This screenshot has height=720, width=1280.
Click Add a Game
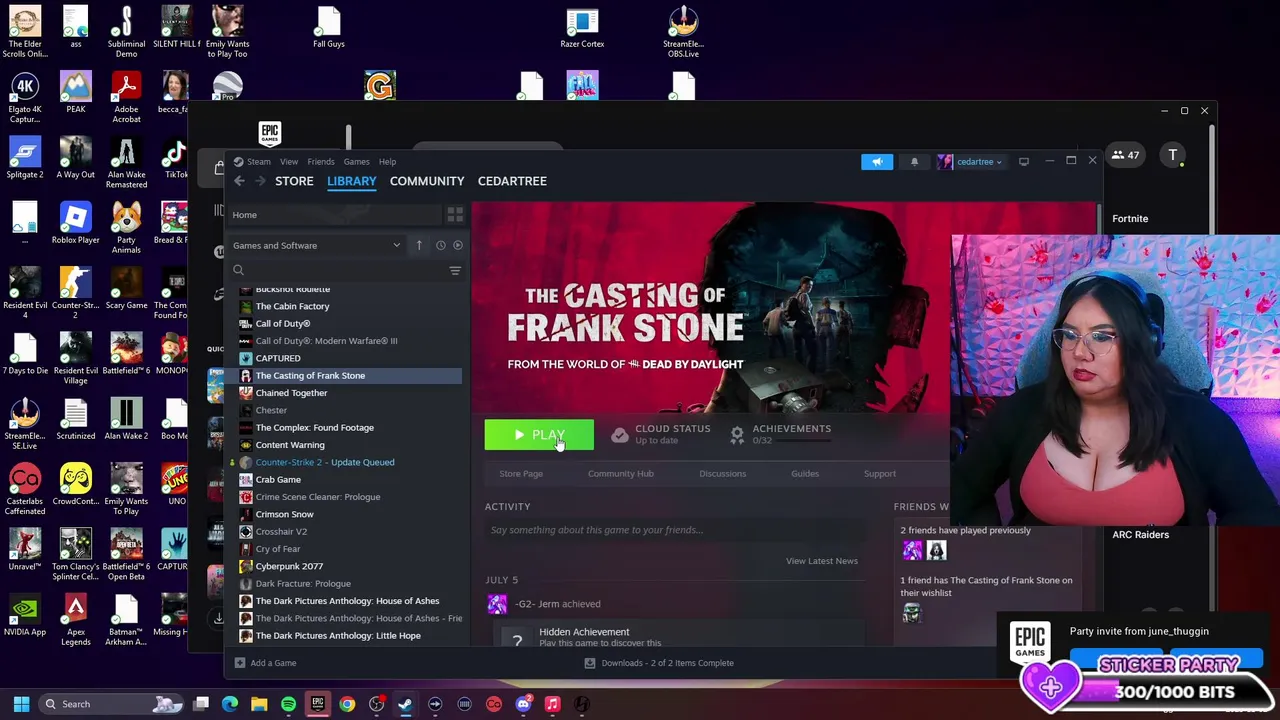click(265, 663)
